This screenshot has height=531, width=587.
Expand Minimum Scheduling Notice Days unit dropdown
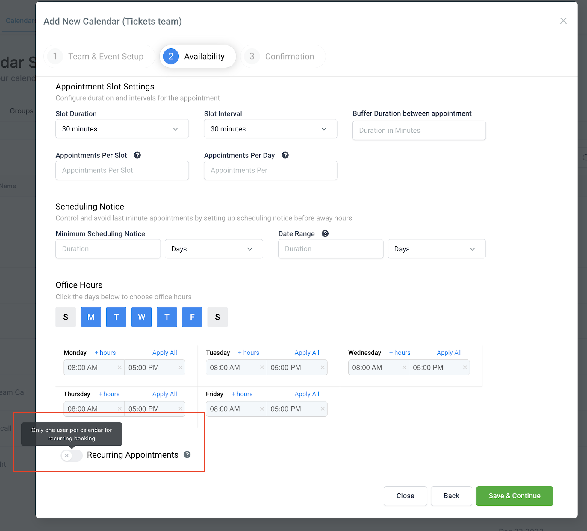[214, 249]
